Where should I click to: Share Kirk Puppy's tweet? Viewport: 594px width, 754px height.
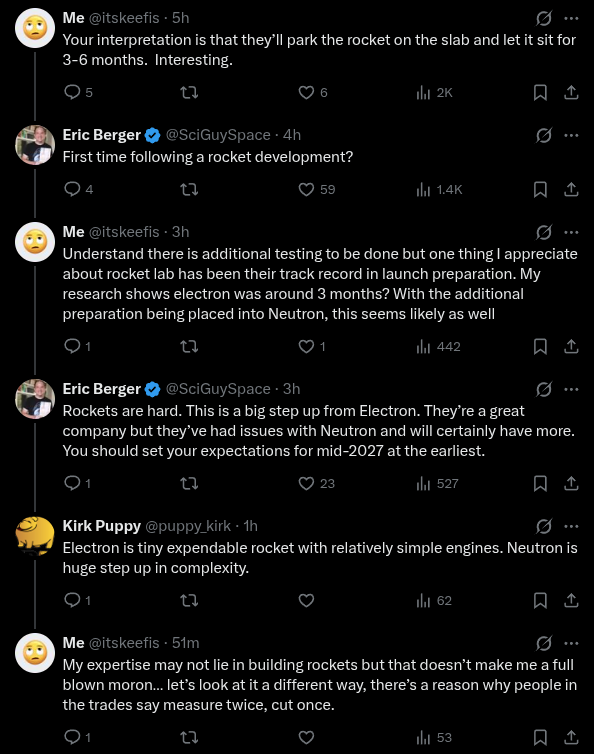[x=571, y=600]
